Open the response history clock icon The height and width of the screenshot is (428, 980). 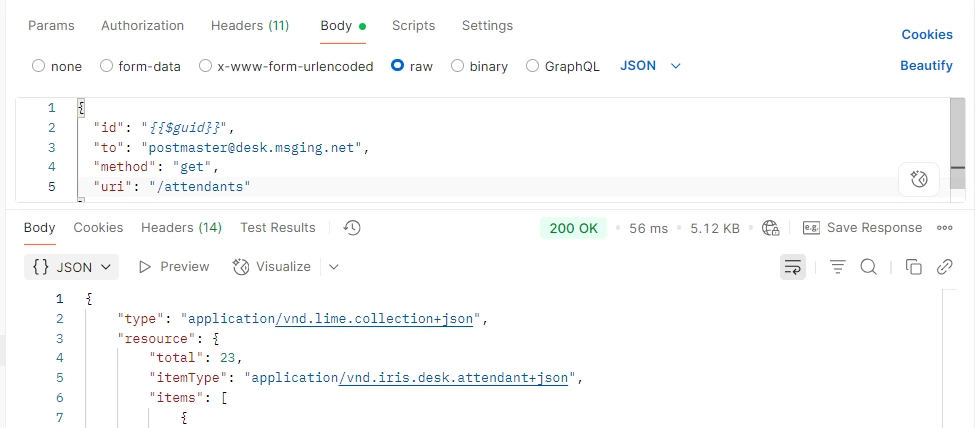(x=352, y=228)
